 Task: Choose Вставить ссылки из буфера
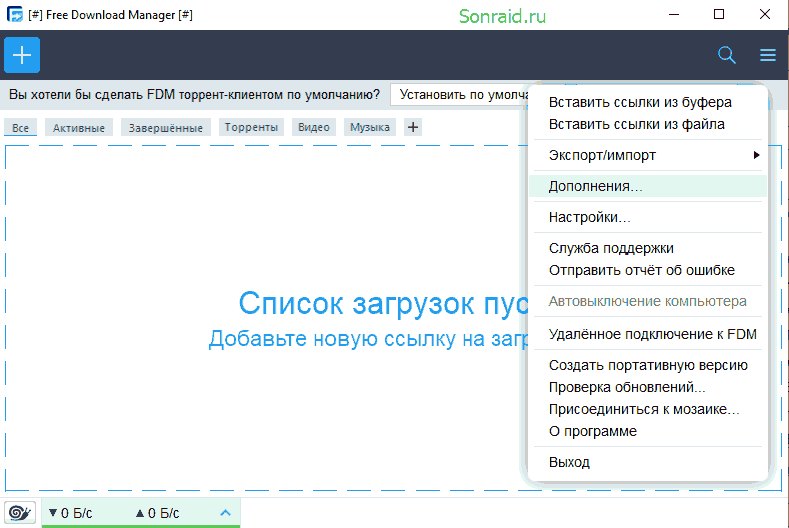pyautogui.click(x=640, y=102)
